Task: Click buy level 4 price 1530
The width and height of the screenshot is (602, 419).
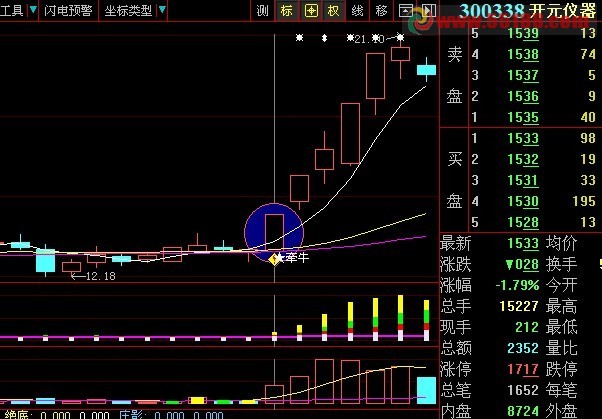Action: [x=523, y=201]
